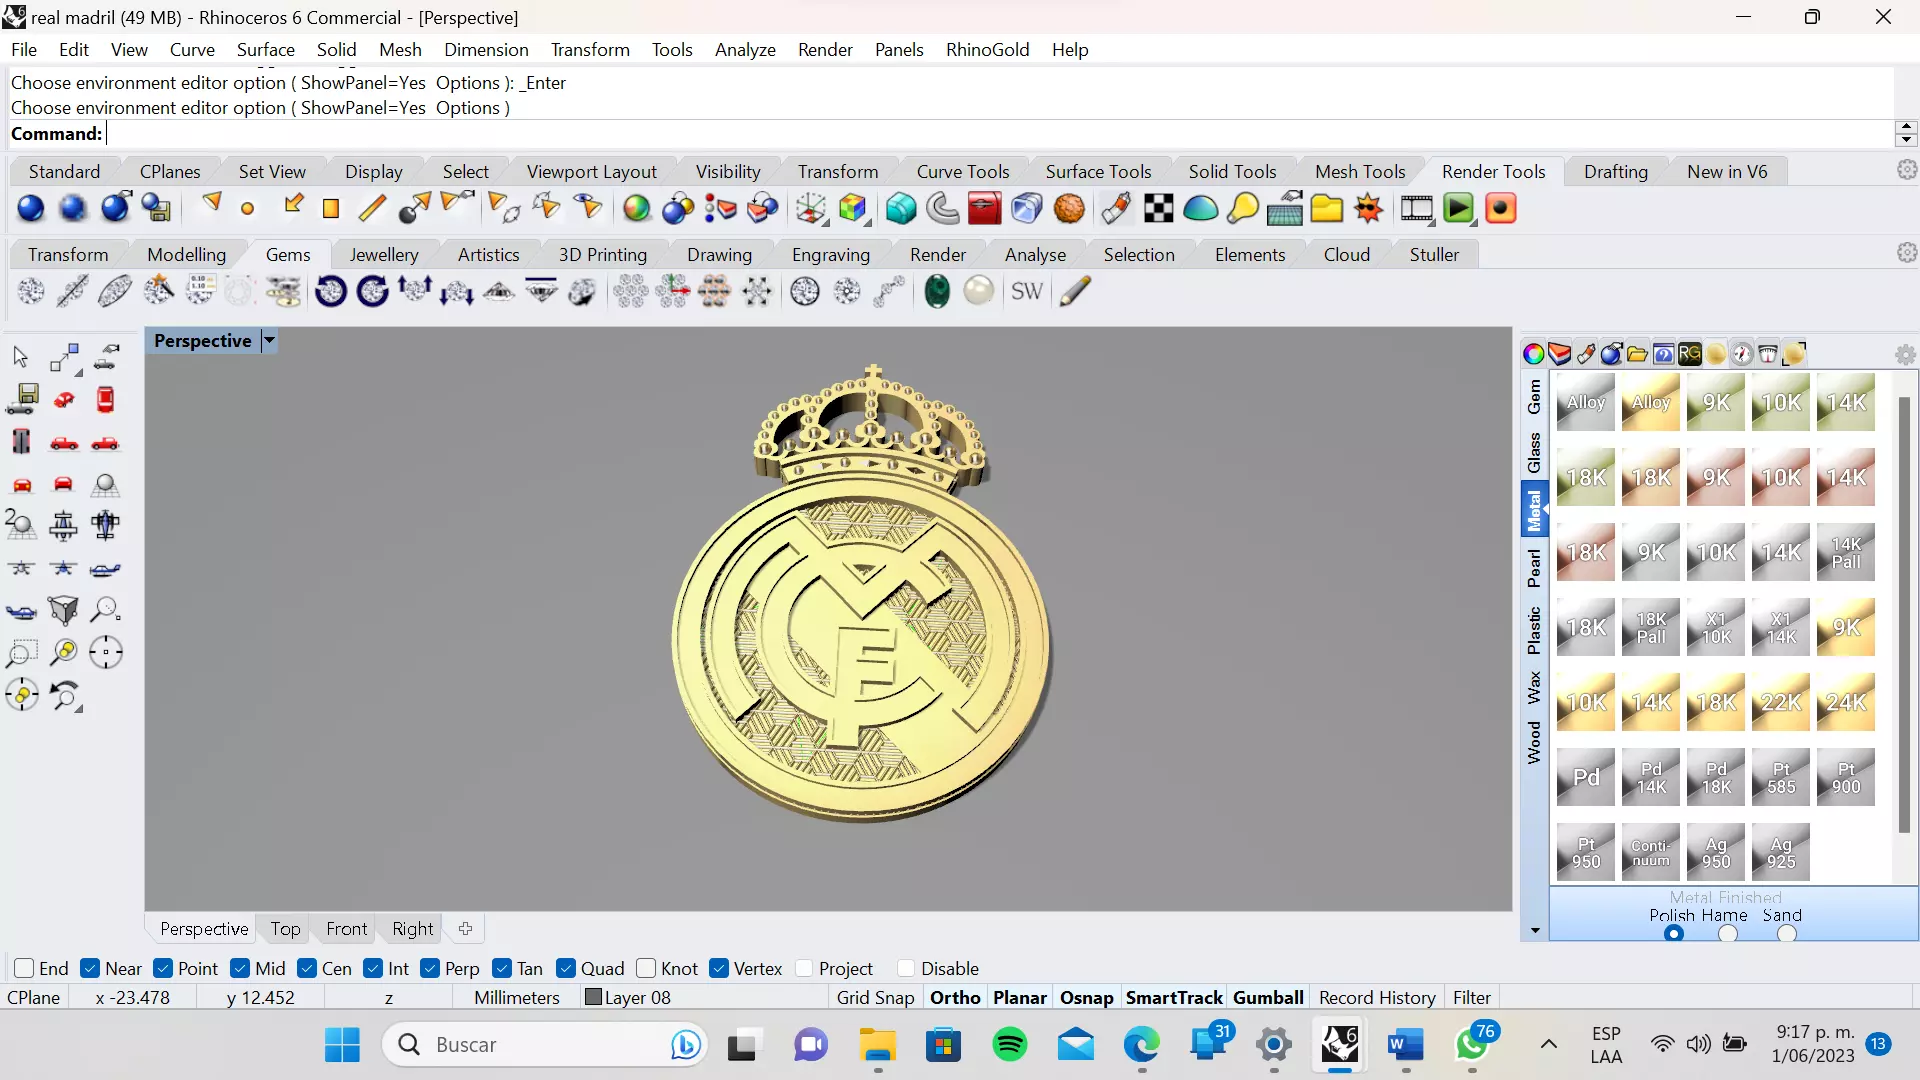
Task: Click the command history scroll down arrow
Action: pos(1906,140)
